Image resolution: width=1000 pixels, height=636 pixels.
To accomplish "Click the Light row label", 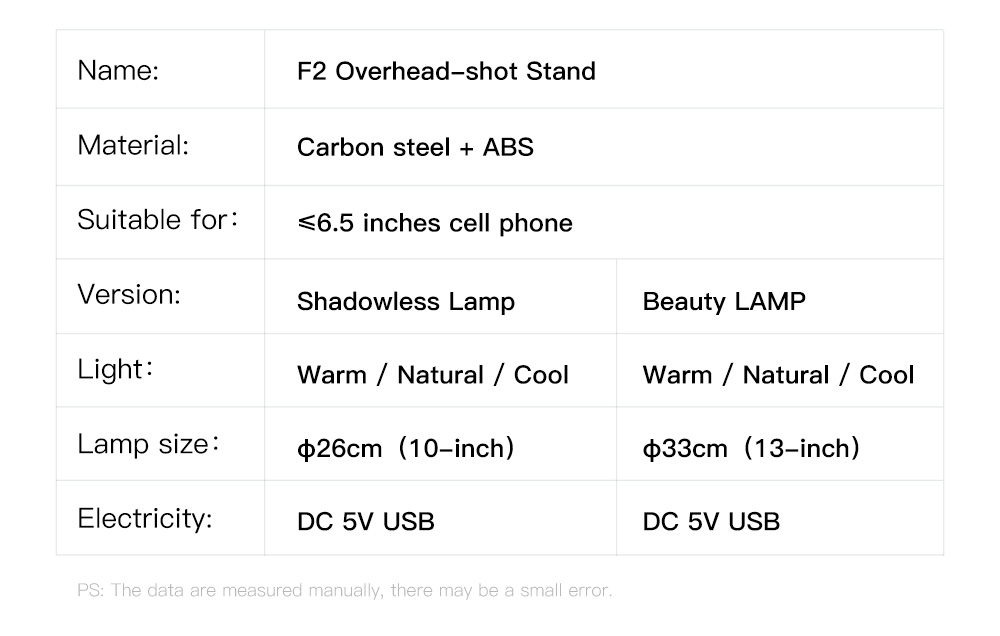I will (x=115, y=369).
